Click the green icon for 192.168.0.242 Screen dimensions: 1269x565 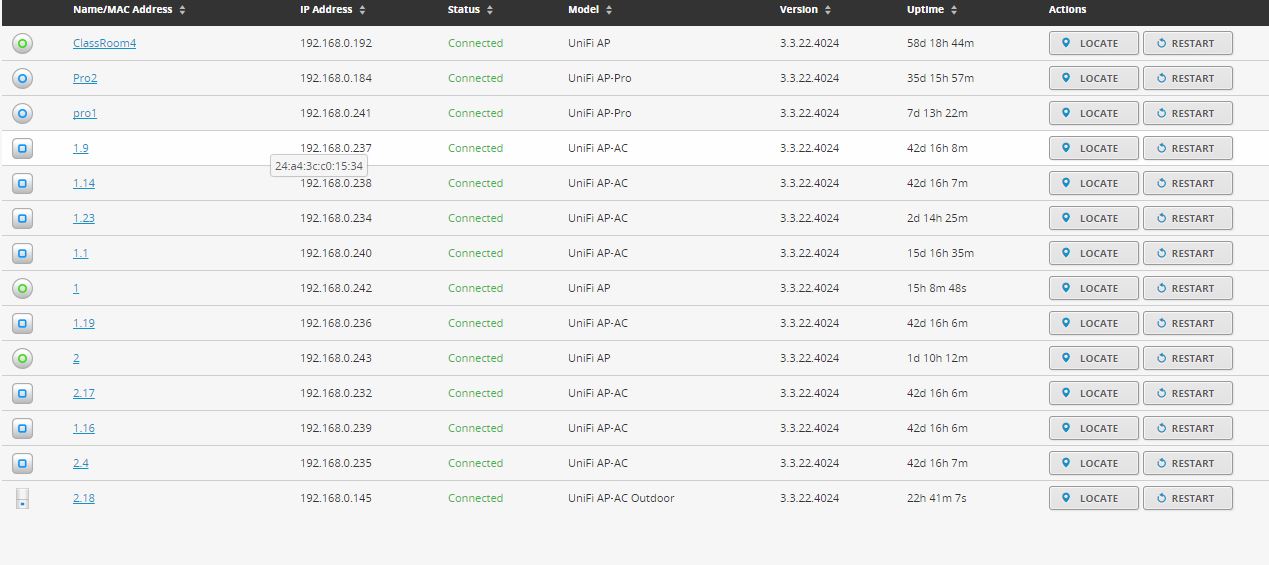[23, 289]
